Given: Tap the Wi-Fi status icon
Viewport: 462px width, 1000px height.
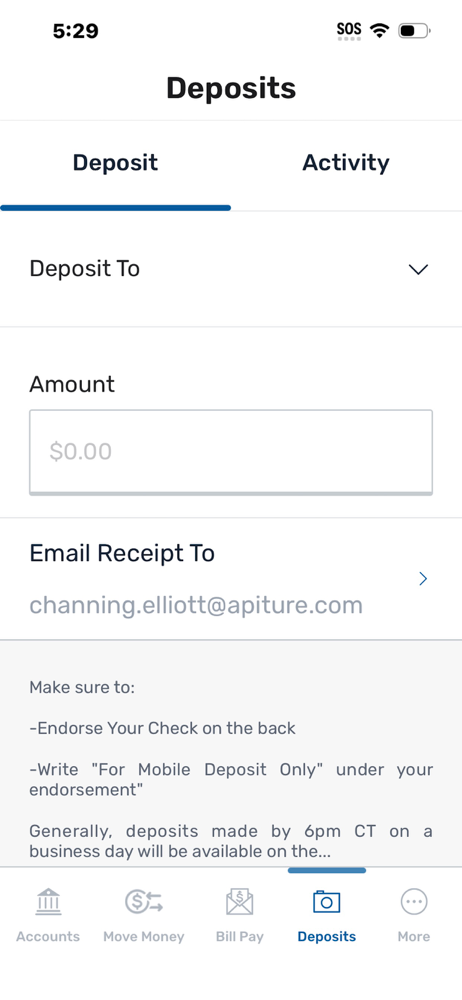Looking at the screenshot, I should pos(380,30).
